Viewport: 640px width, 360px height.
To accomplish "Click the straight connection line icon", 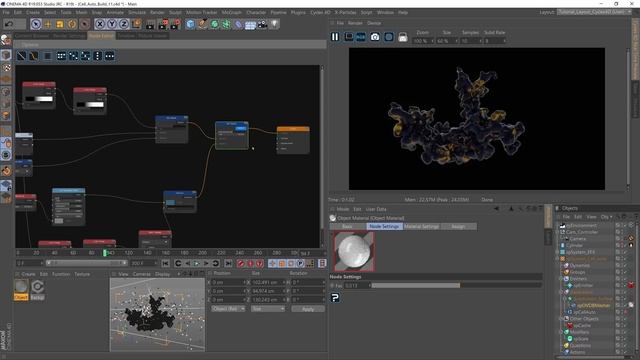I will (x=21, y=56).
